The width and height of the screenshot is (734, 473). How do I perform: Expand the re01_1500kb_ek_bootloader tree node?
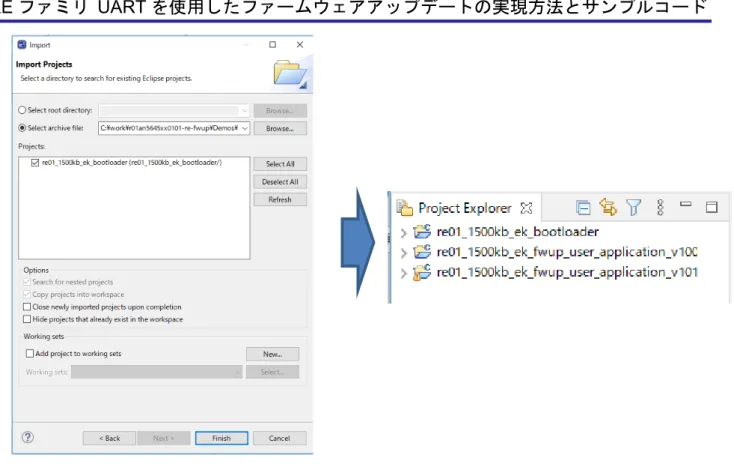click(x=404, y=232)
